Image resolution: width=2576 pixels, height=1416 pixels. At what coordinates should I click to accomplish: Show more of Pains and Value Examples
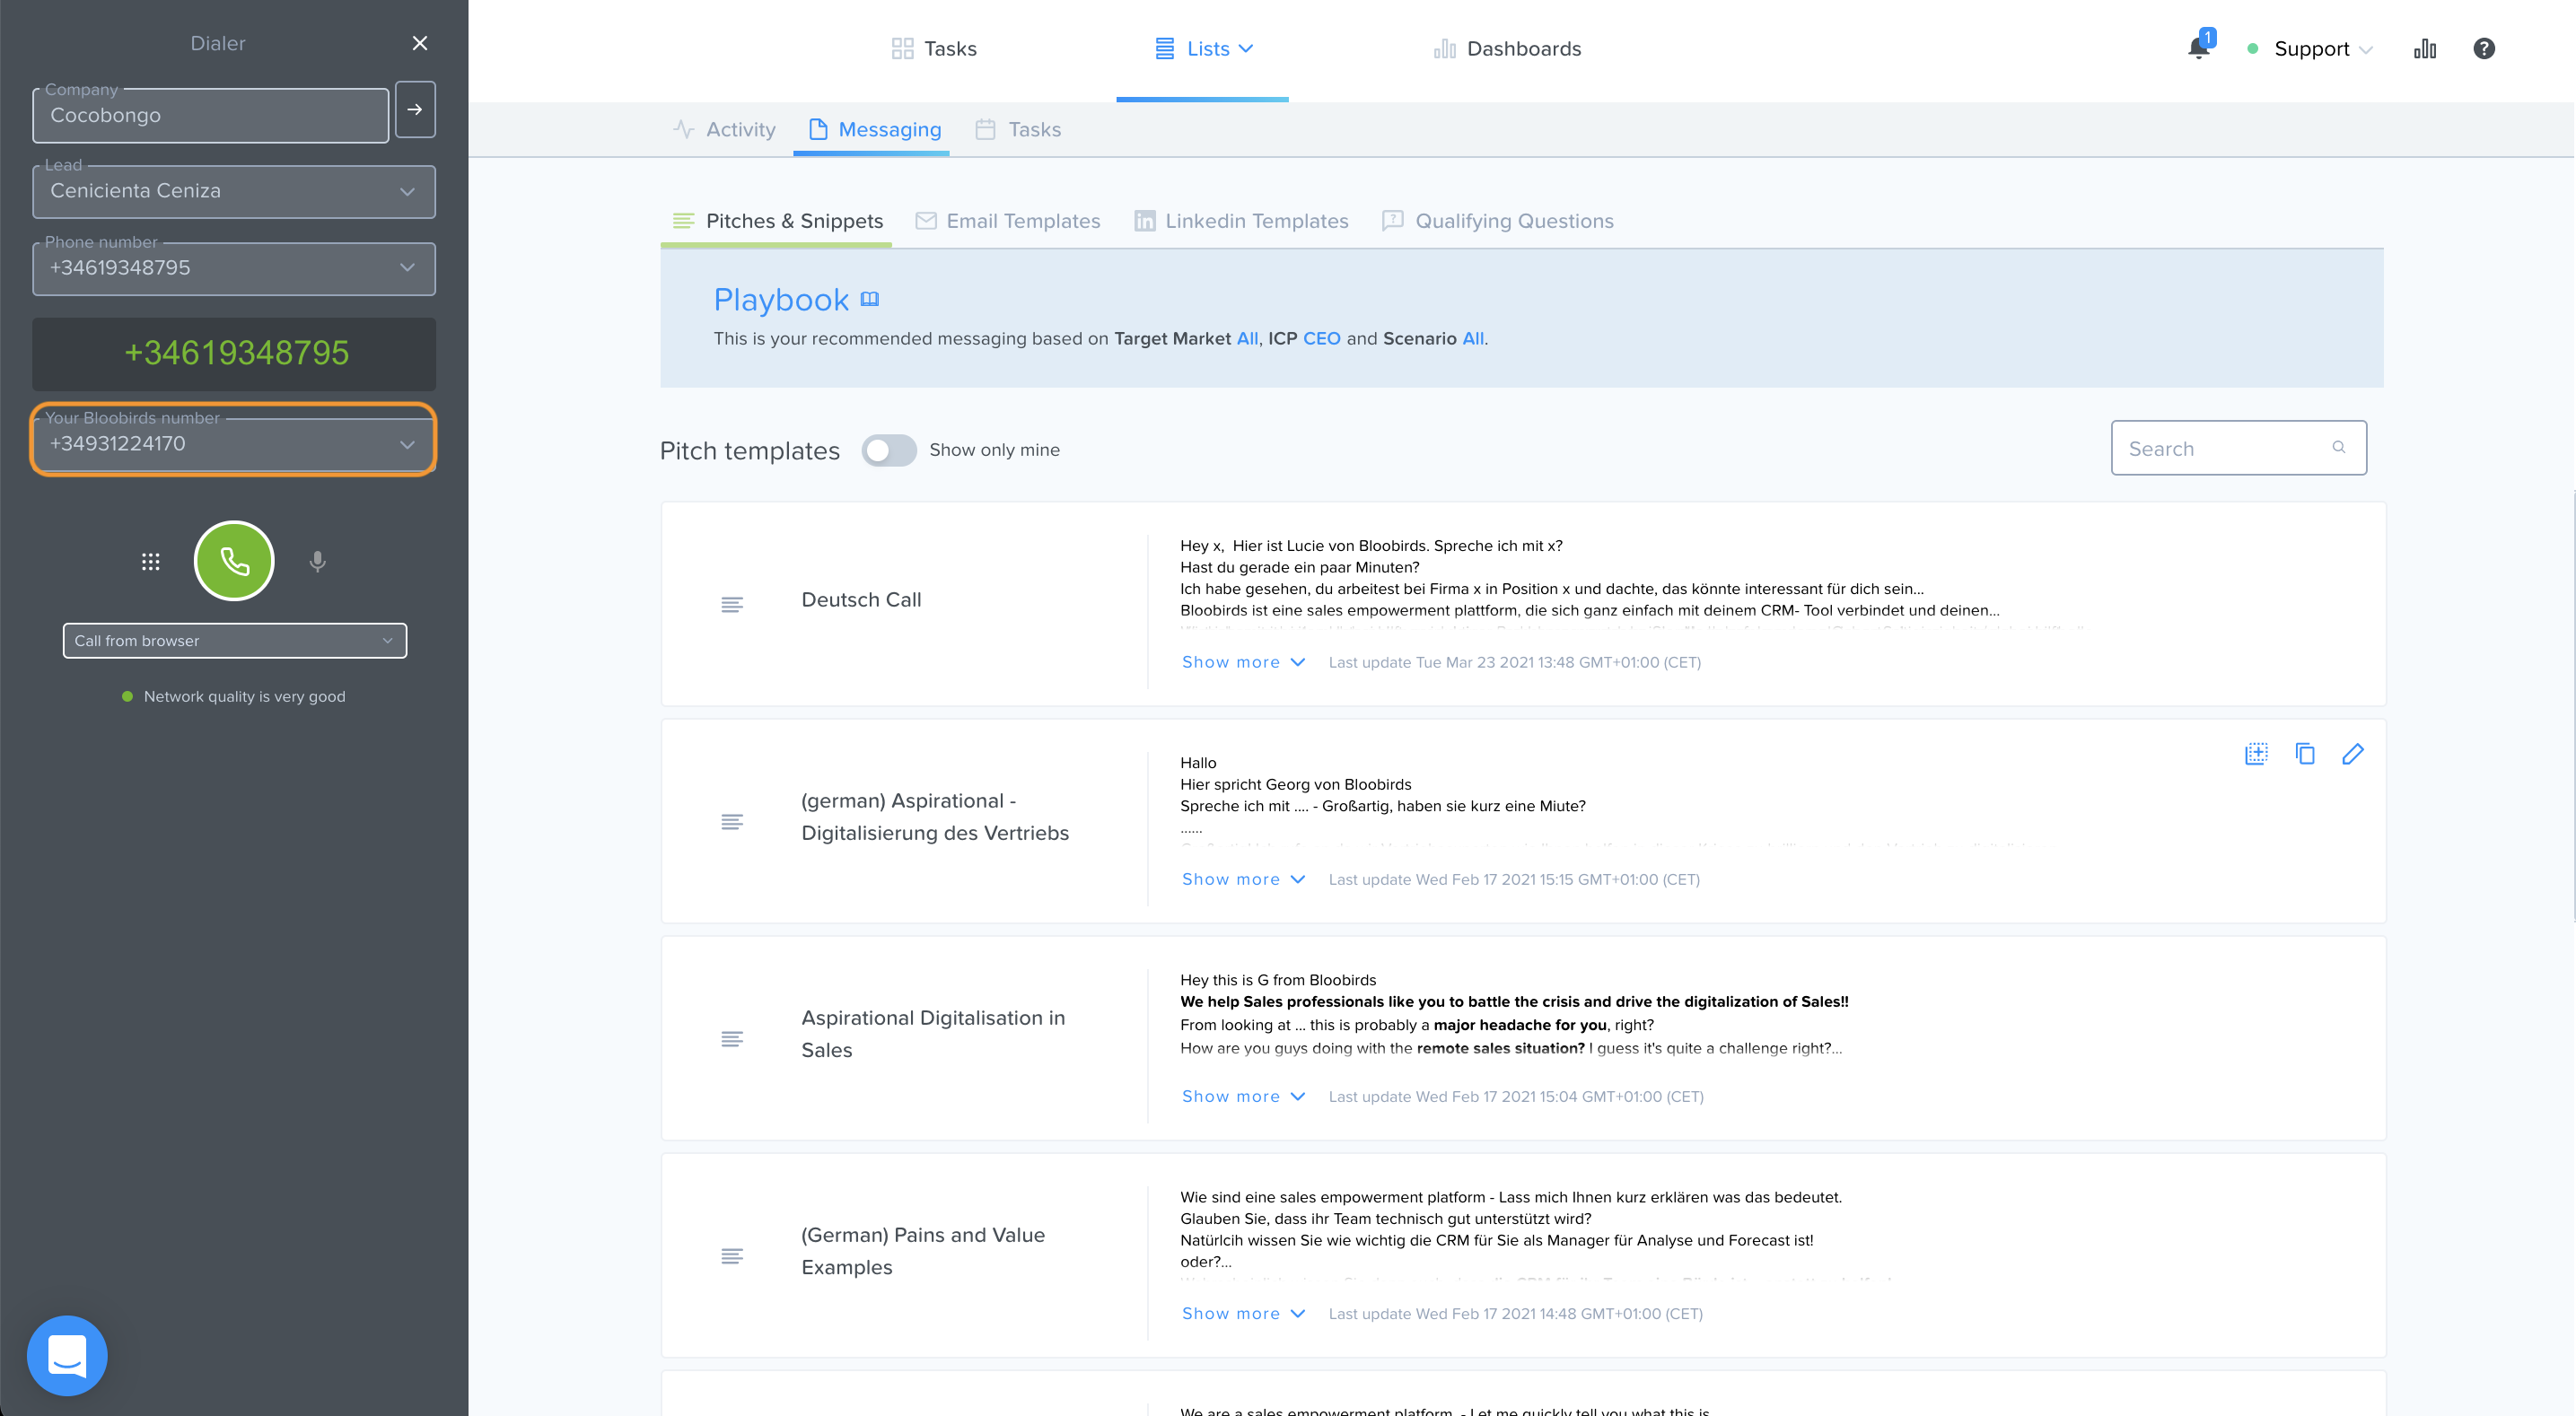[1243, 1313]
